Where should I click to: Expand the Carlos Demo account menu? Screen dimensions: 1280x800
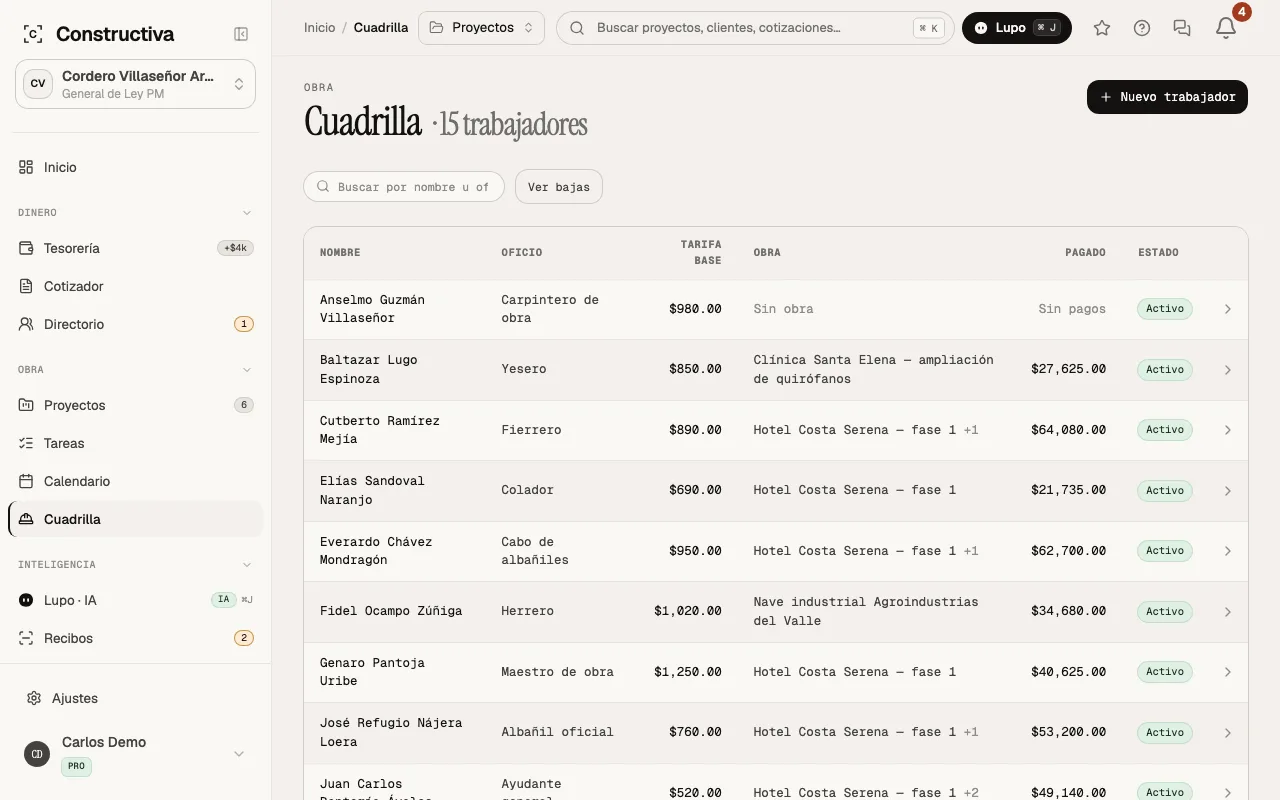(239, 754)
